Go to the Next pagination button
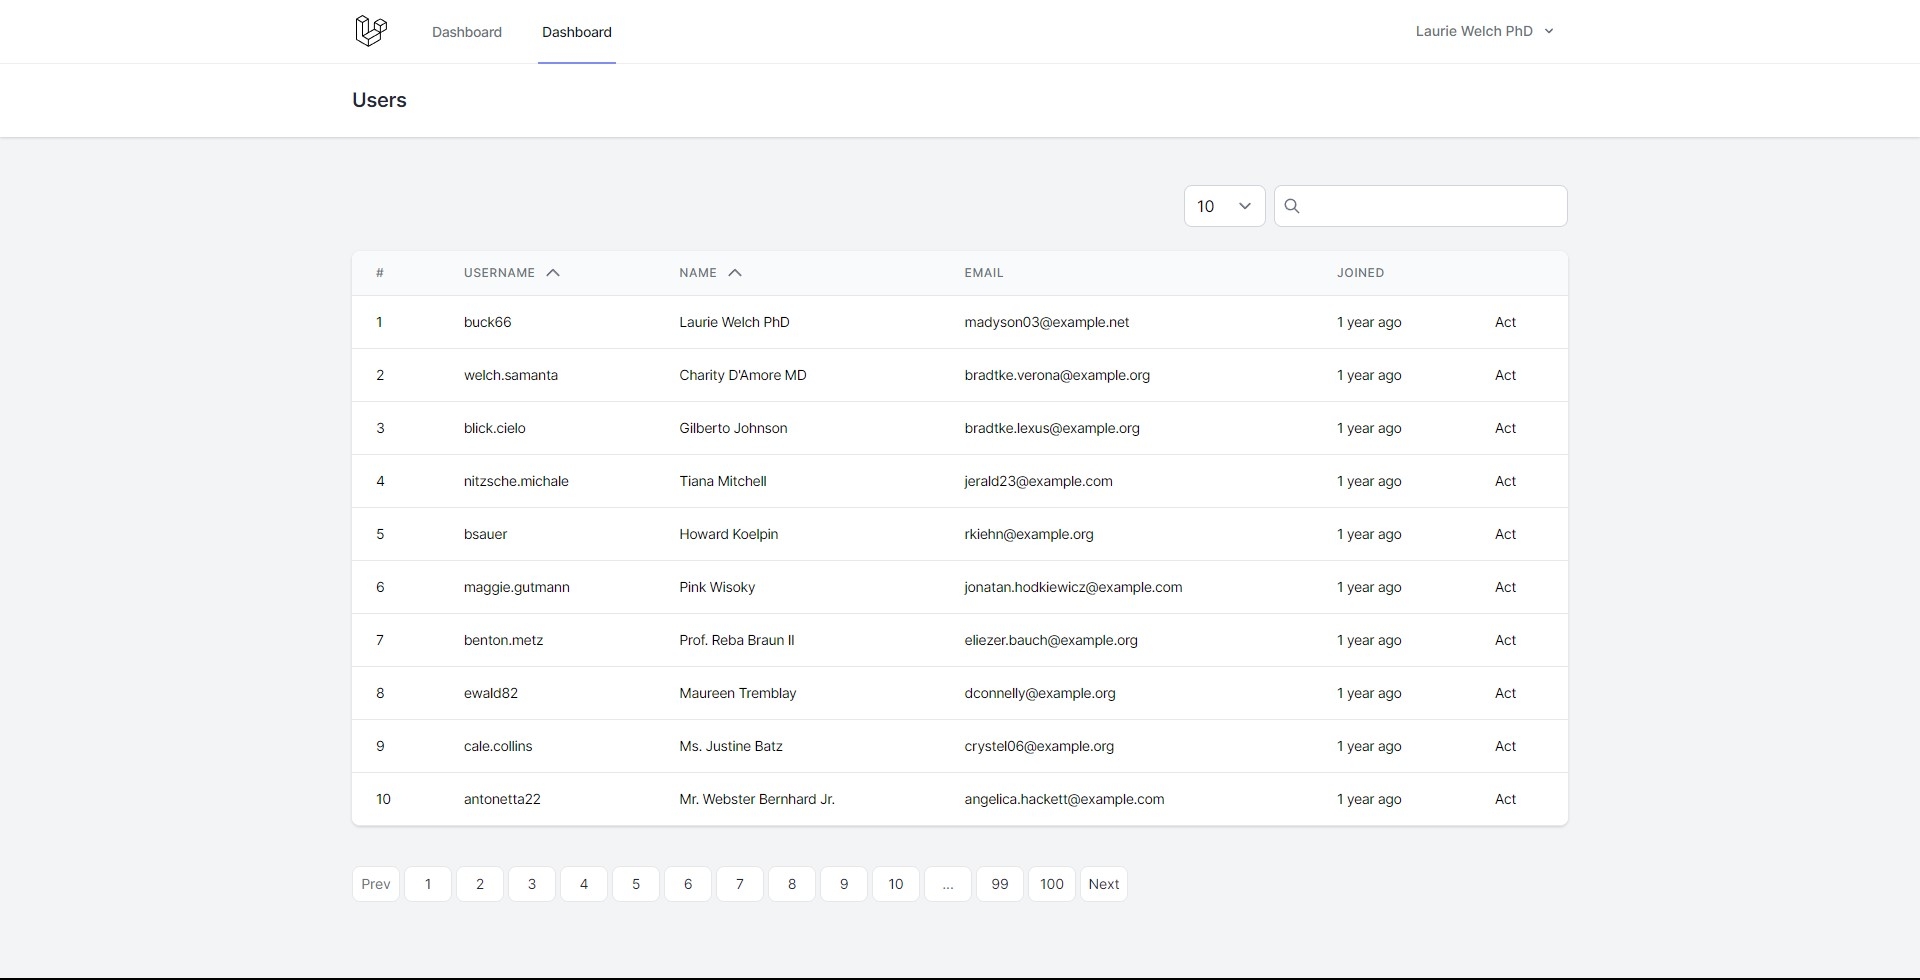The image size is (1920, 980). (x=1104, y=884)
